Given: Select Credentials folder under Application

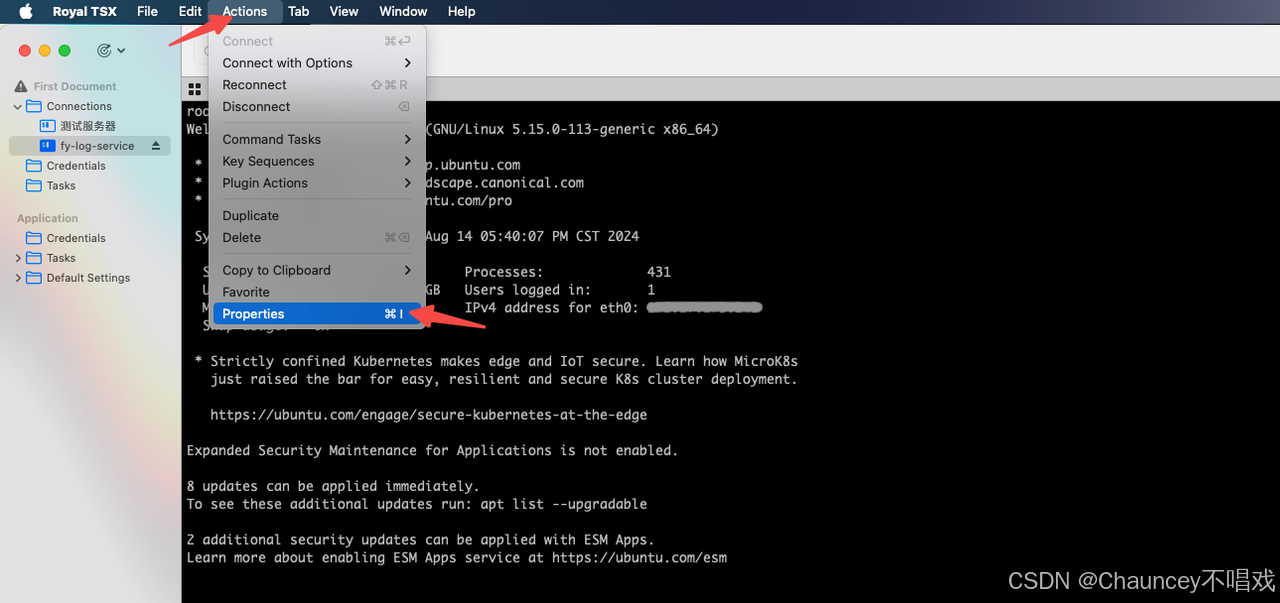Looking at the screenshot, I should [76, 238].
